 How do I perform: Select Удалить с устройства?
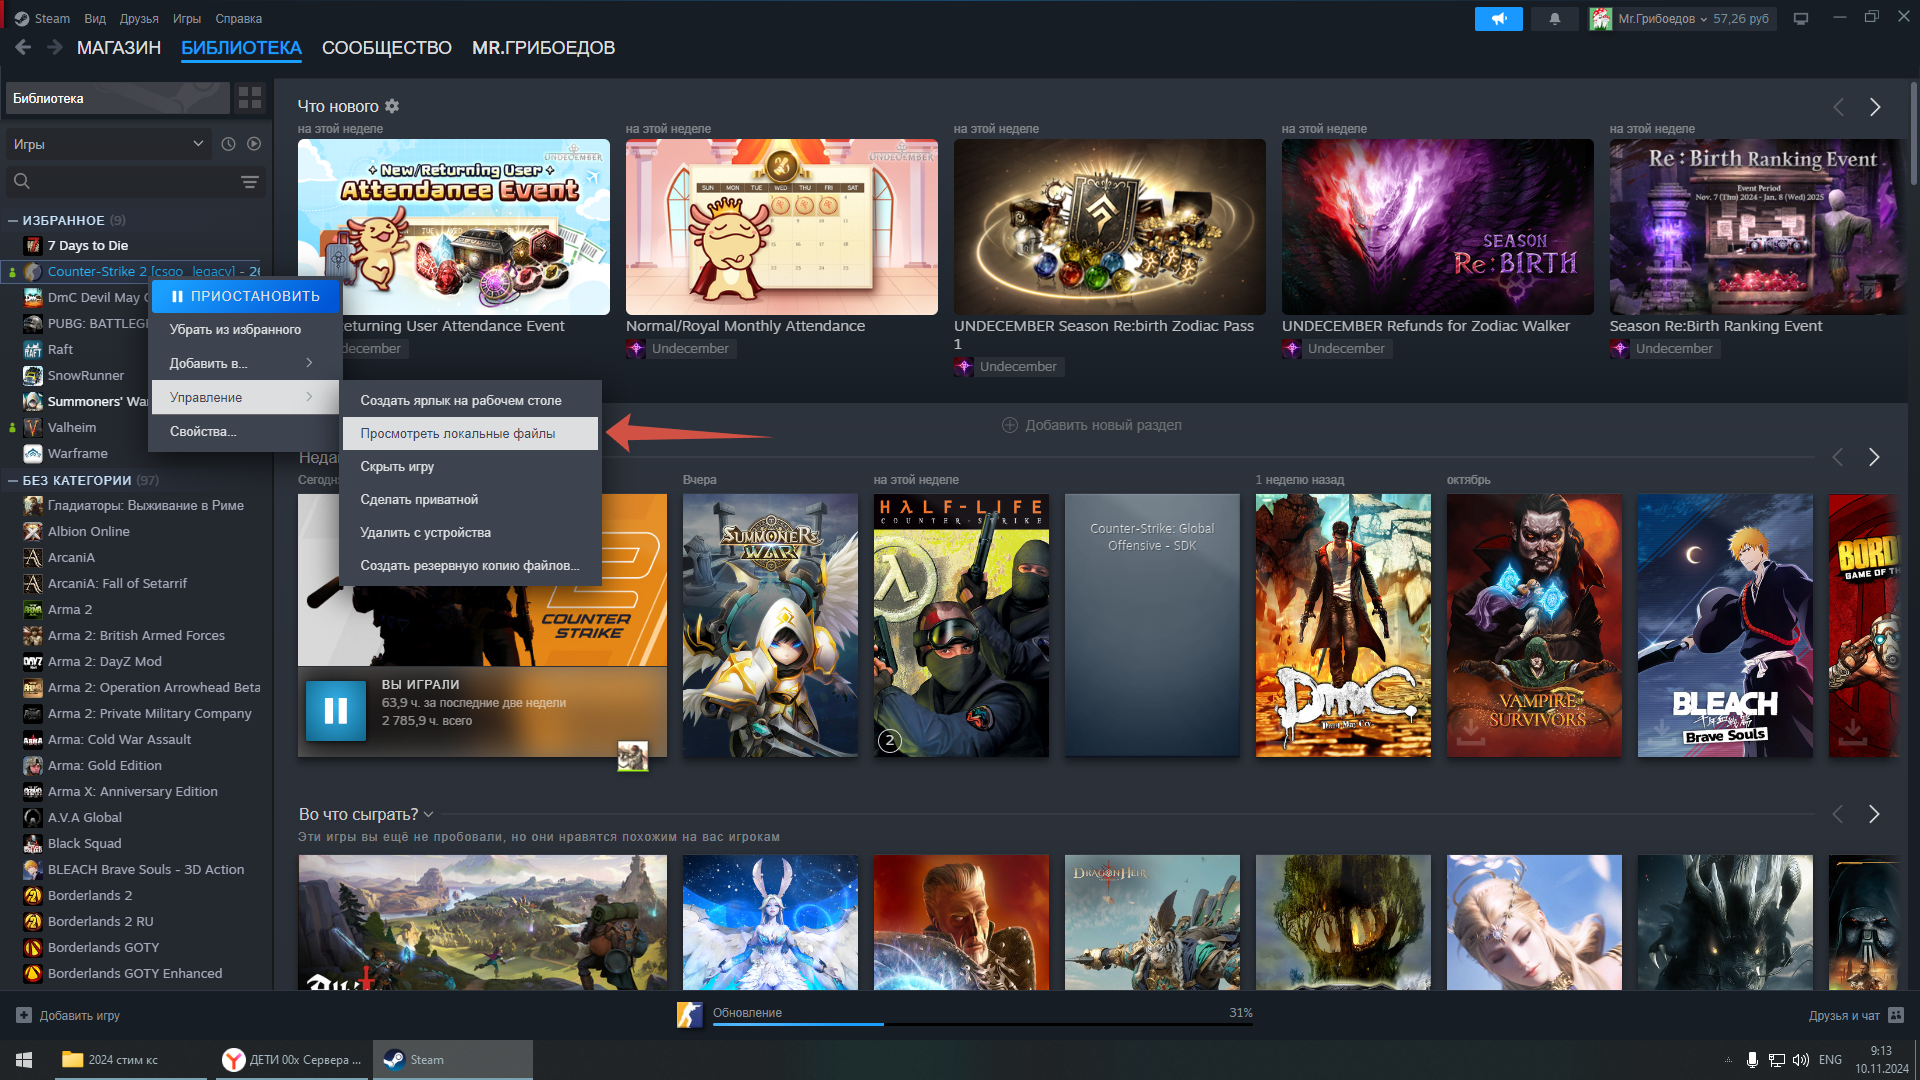[x=470, y=532]
